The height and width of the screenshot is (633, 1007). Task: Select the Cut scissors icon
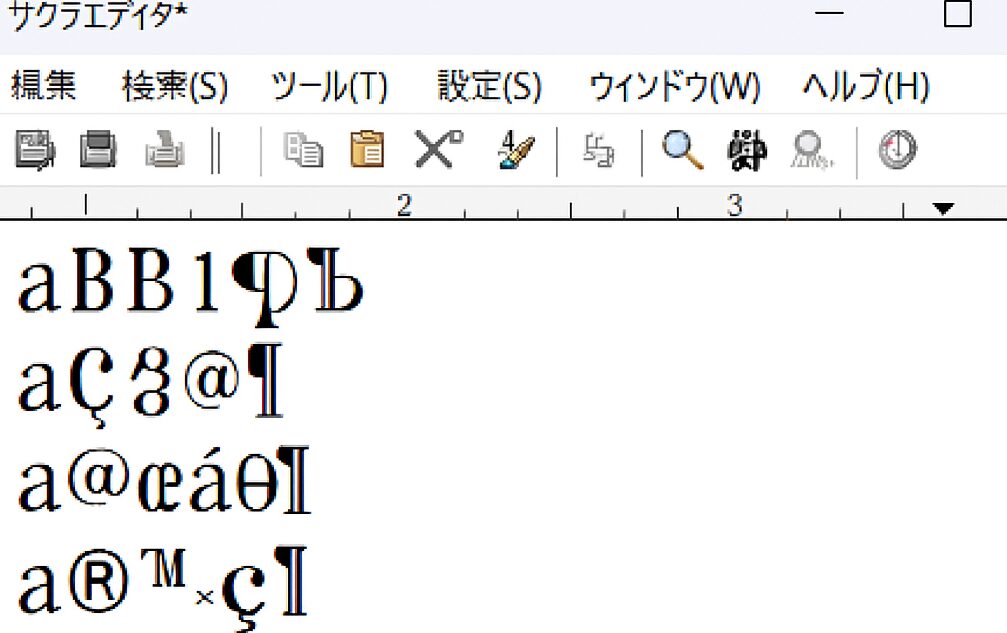pyautogui.click(x=432, y=150)
